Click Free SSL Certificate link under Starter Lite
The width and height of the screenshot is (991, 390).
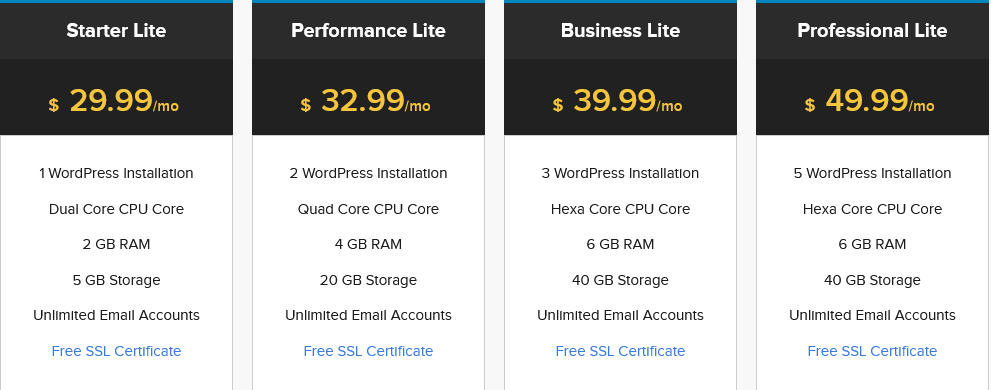(x=116, y=351)
